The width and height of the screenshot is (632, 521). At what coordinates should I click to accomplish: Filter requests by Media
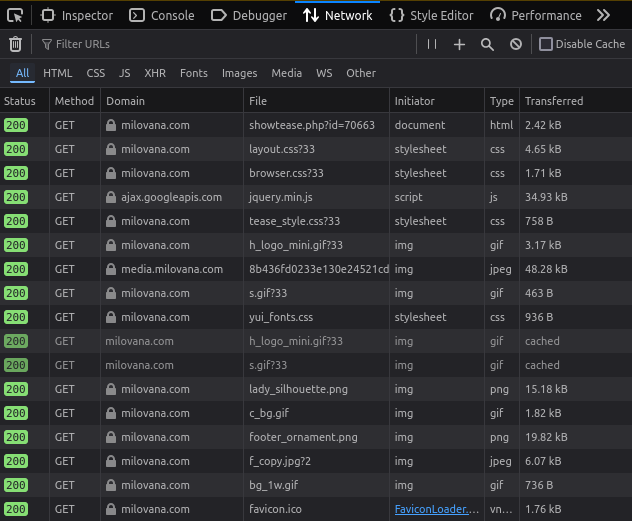[287, 73]
